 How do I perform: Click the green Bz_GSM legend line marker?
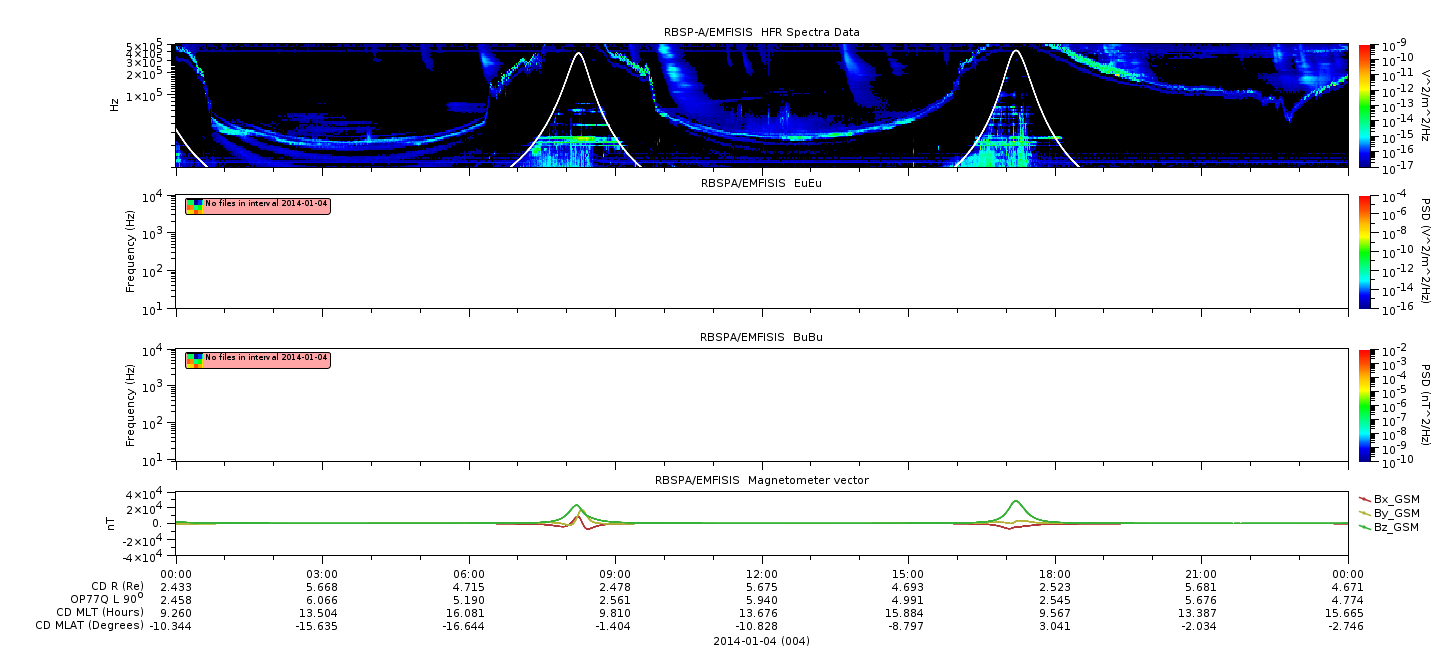[1365, 526]
